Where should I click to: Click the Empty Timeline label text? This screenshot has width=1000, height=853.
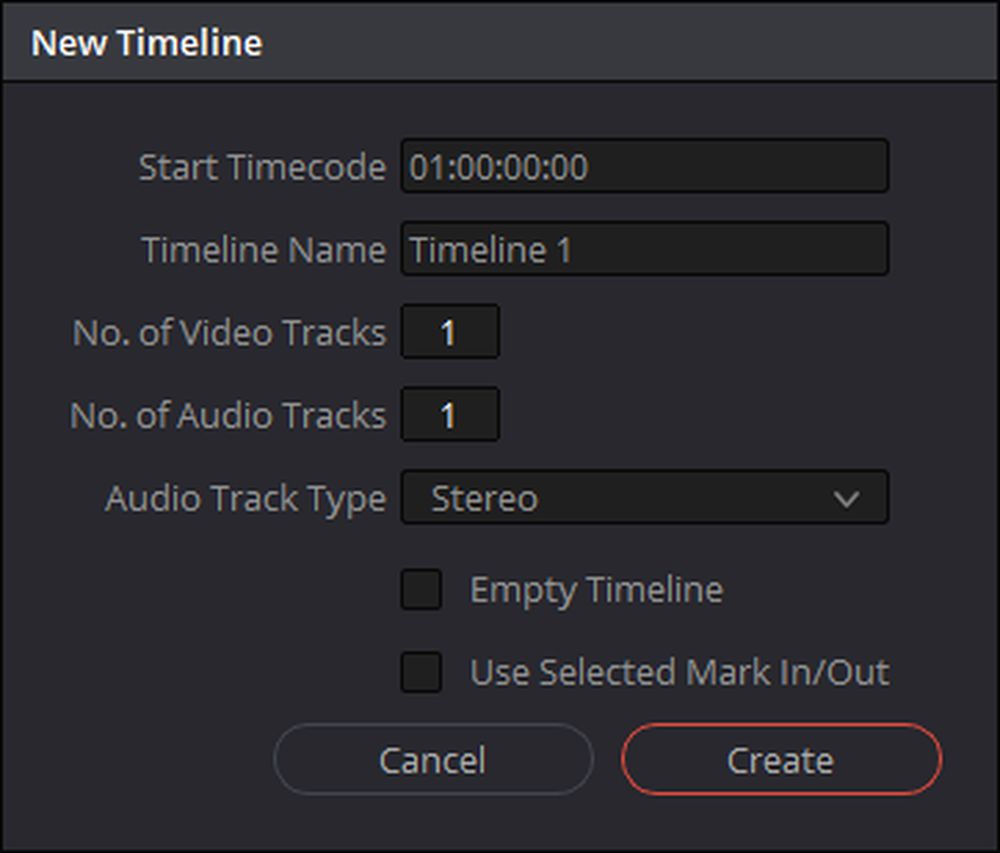[x=596, y=590]
